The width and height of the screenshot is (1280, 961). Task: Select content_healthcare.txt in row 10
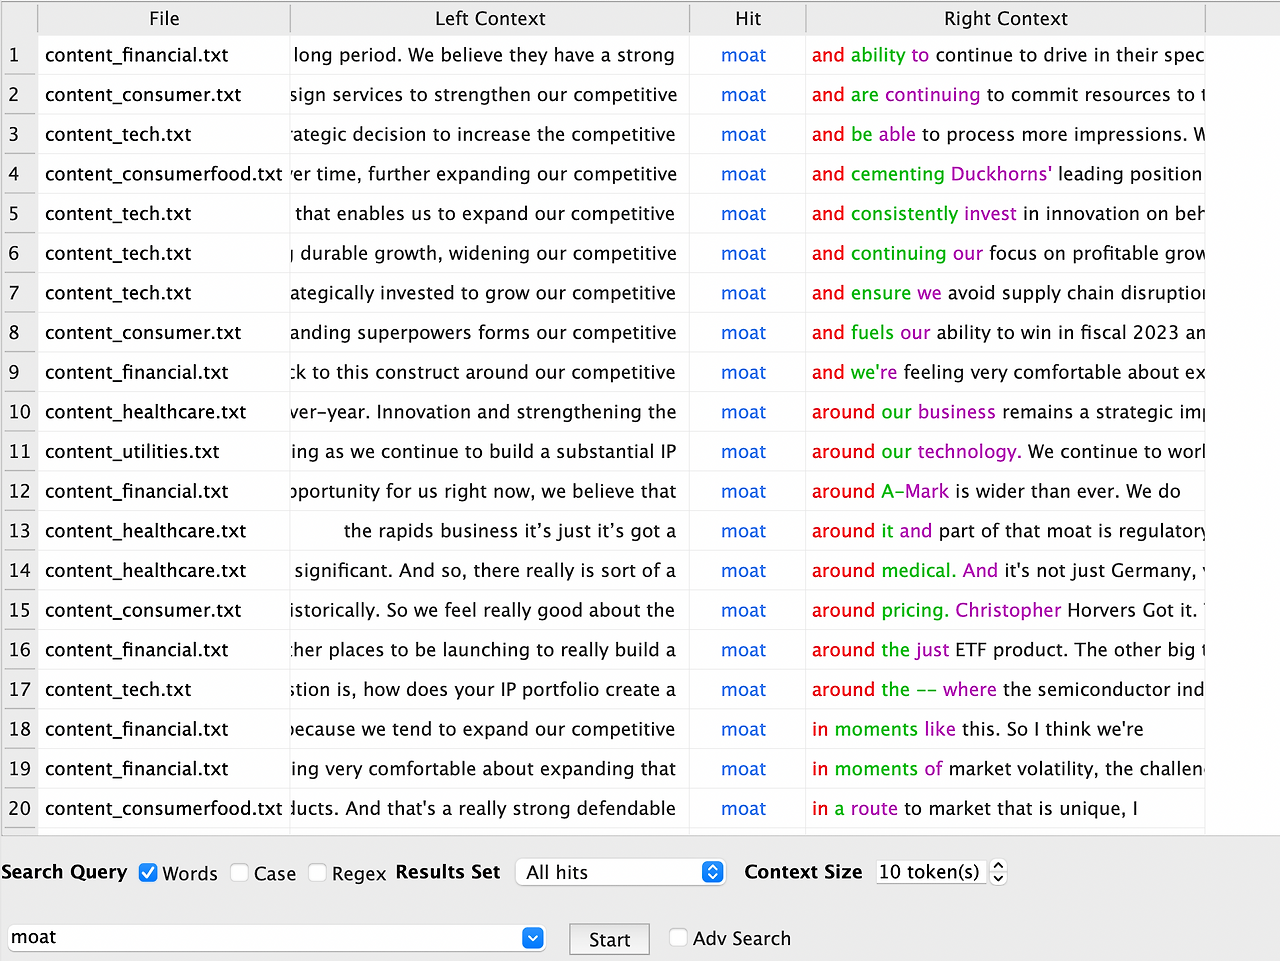click(x=146, y=413)
